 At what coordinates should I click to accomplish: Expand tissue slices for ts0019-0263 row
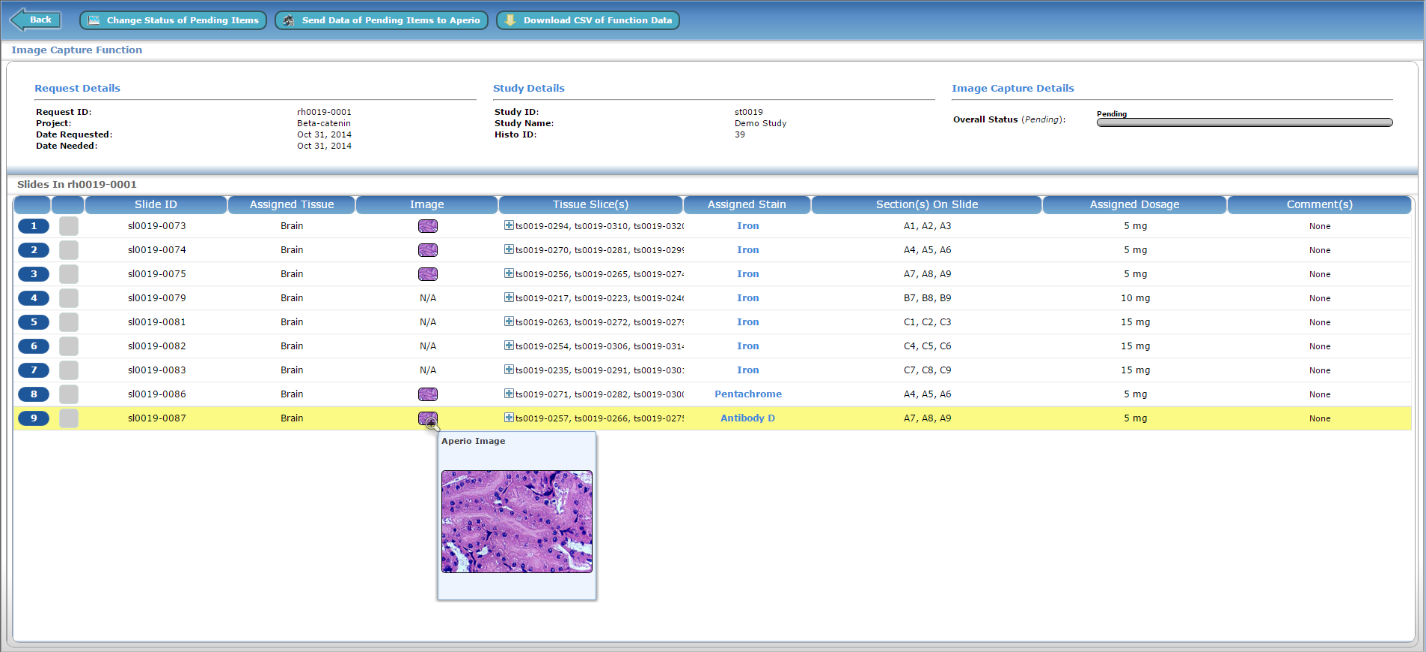[x=509, y=321]
